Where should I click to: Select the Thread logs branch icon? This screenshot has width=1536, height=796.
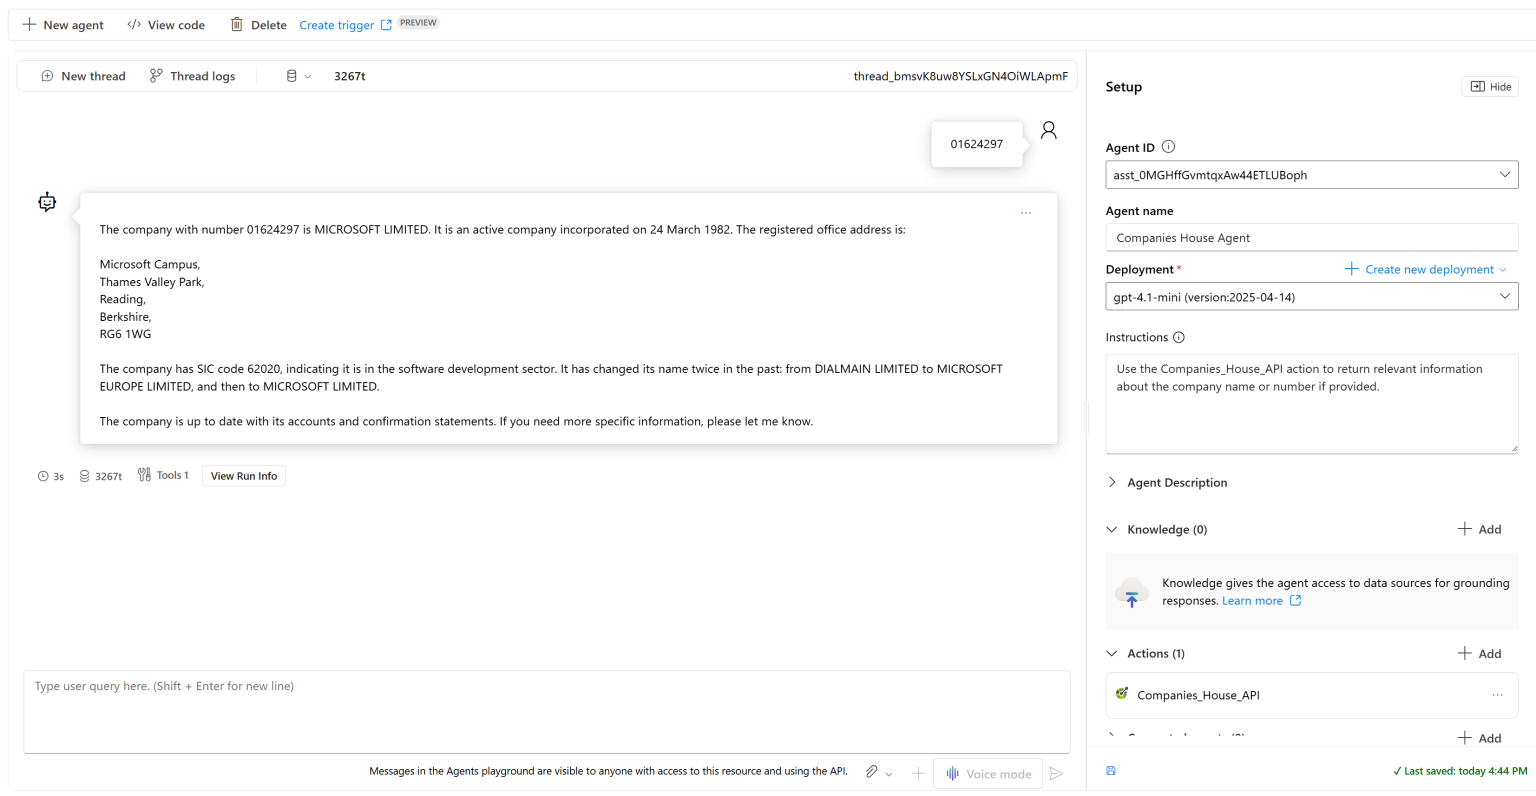(156, 75)
